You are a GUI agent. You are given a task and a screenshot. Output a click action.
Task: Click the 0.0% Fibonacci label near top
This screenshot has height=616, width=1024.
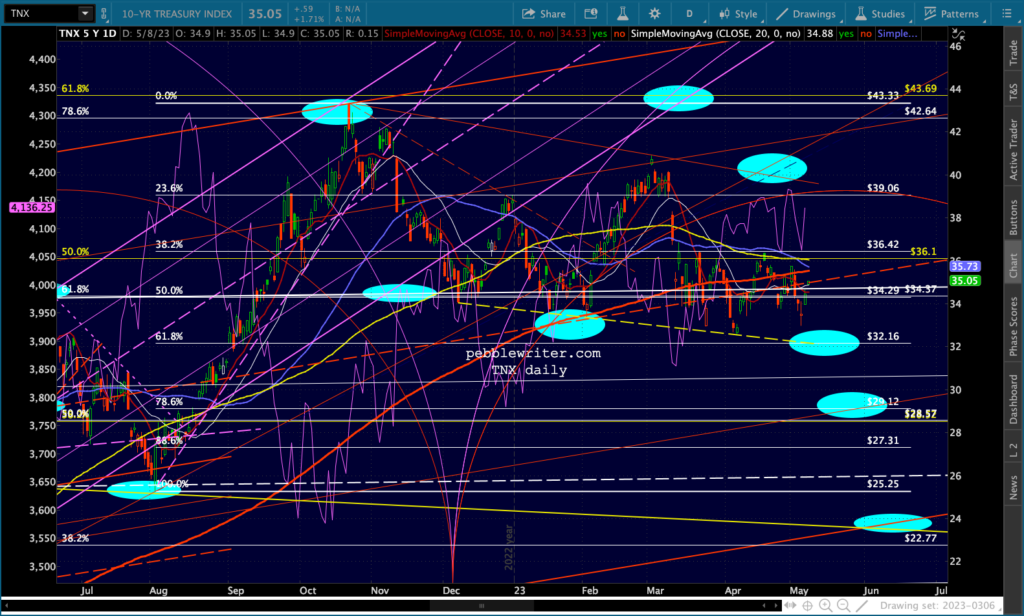(x=166, y=95)
